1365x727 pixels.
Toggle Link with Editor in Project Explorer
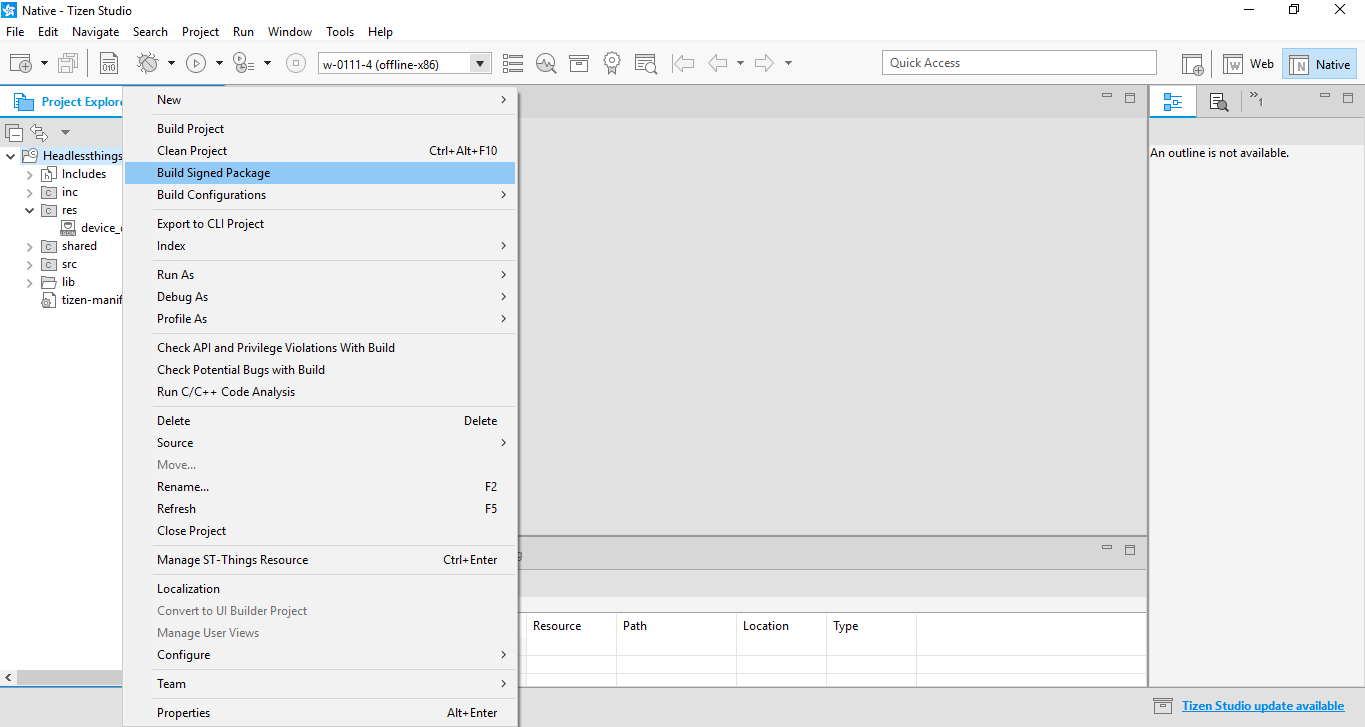(39, 132)
